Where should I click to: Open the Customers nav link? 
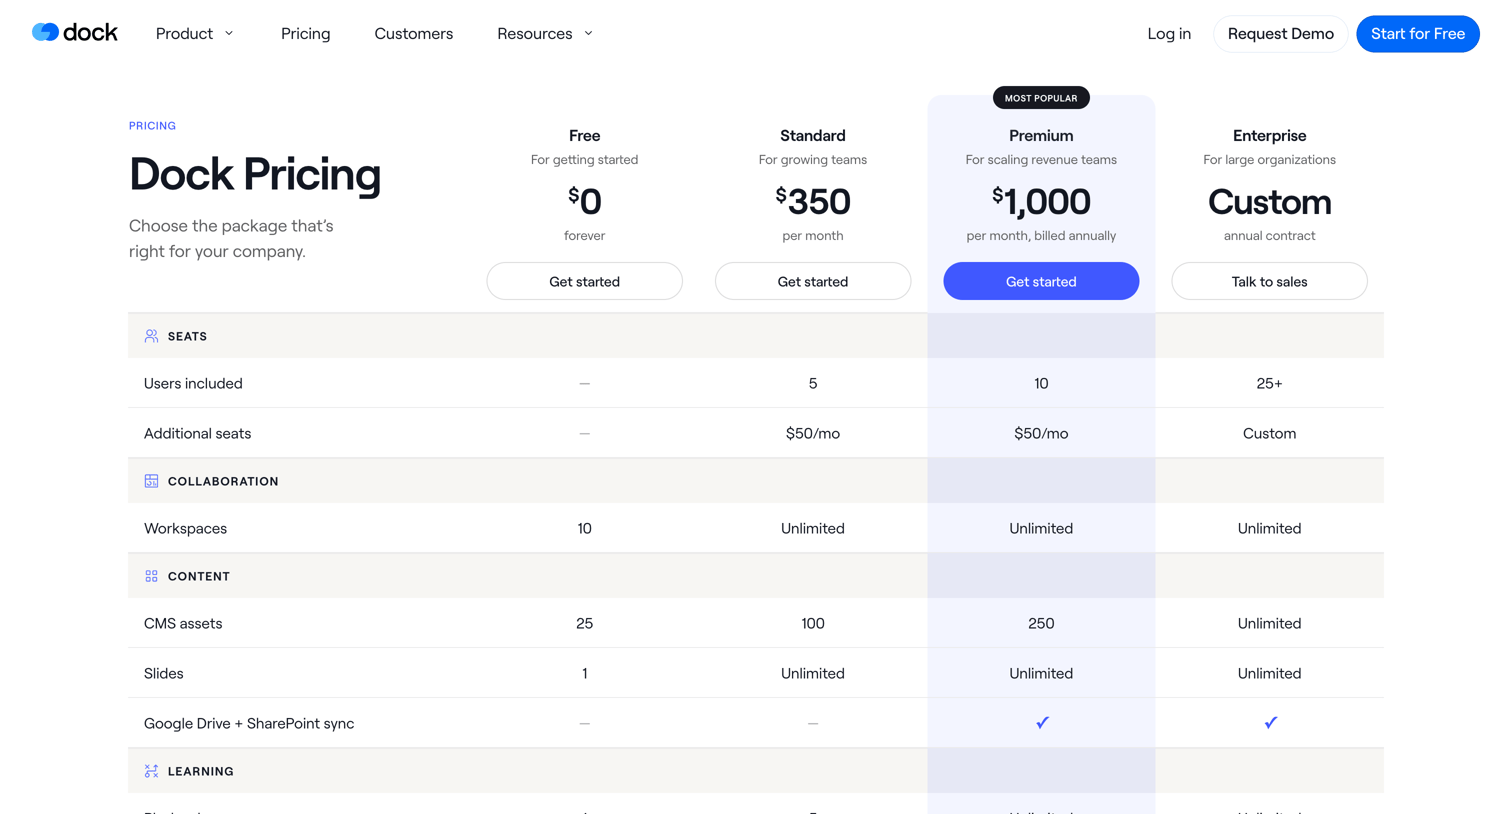pos(414,34)
